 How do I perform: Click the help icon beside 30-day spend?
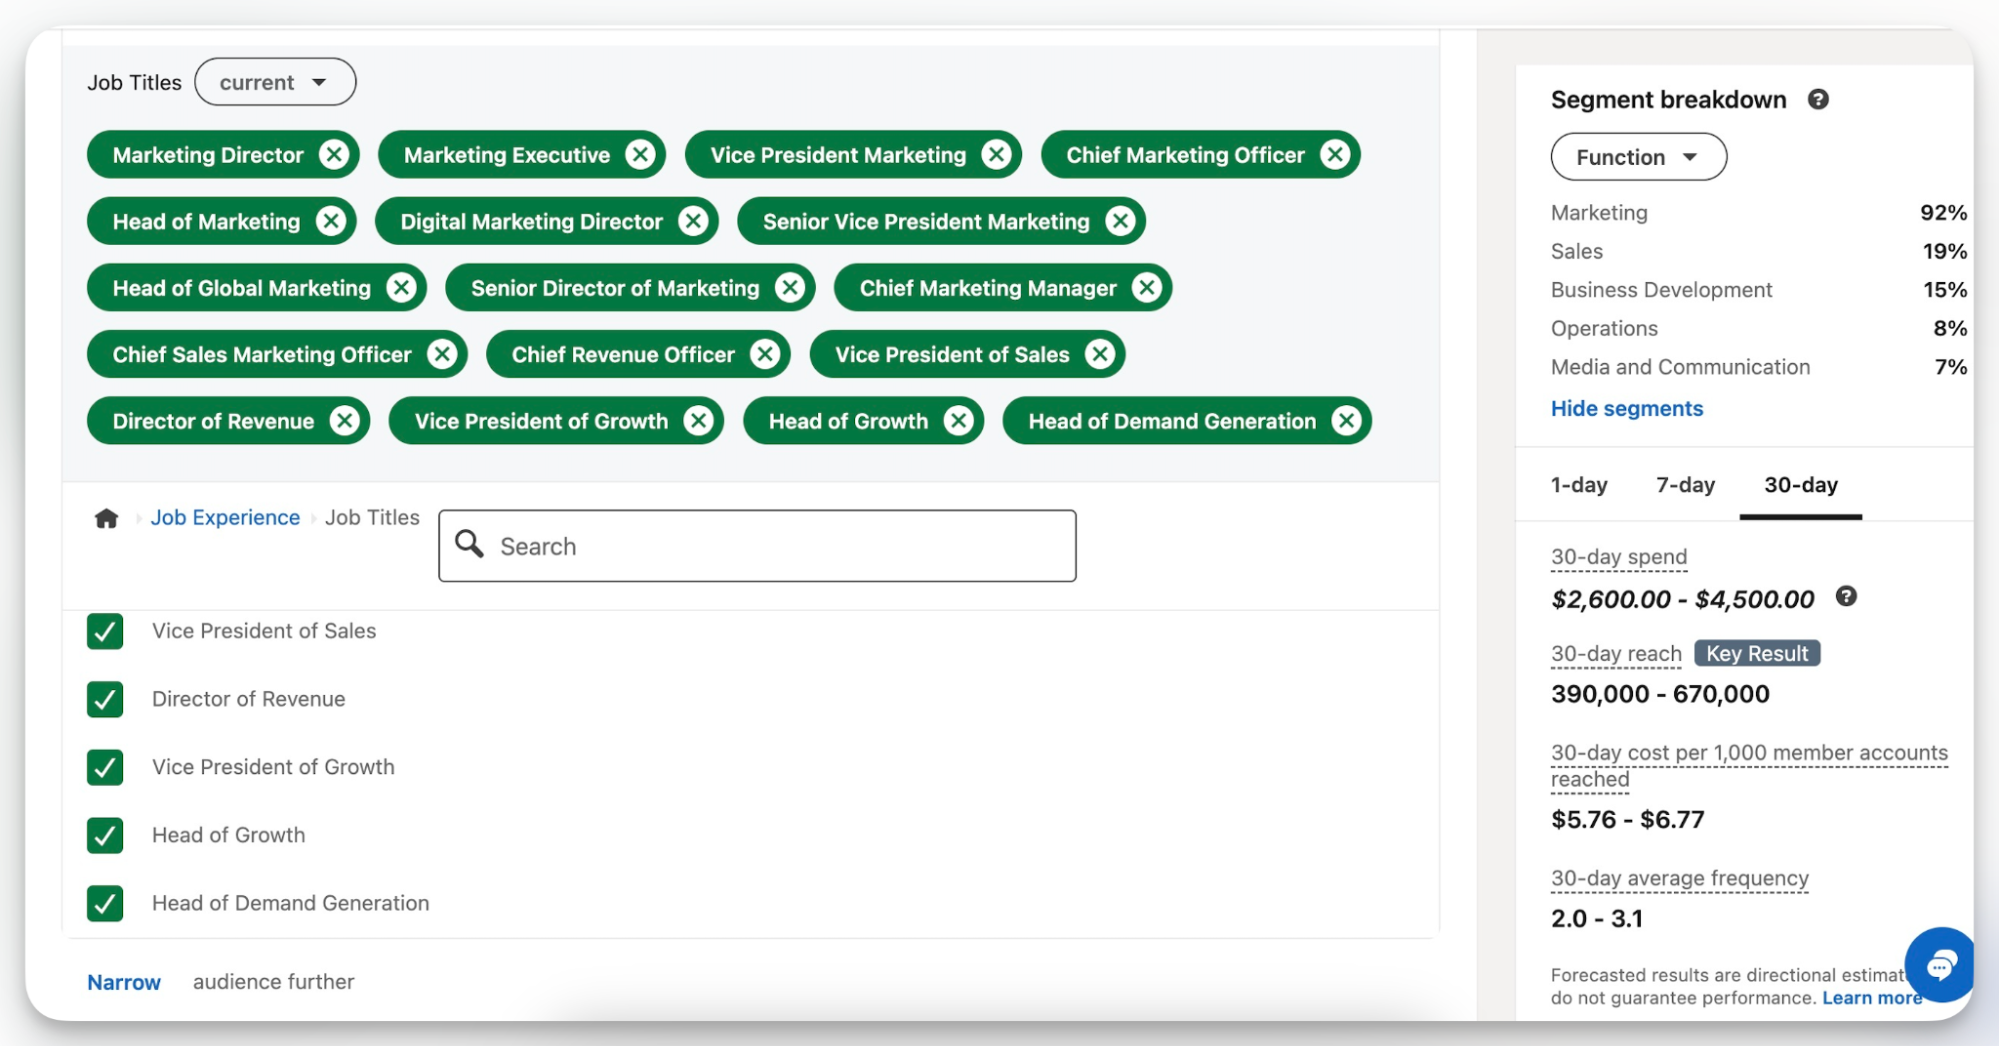(x=1848, y=597)
